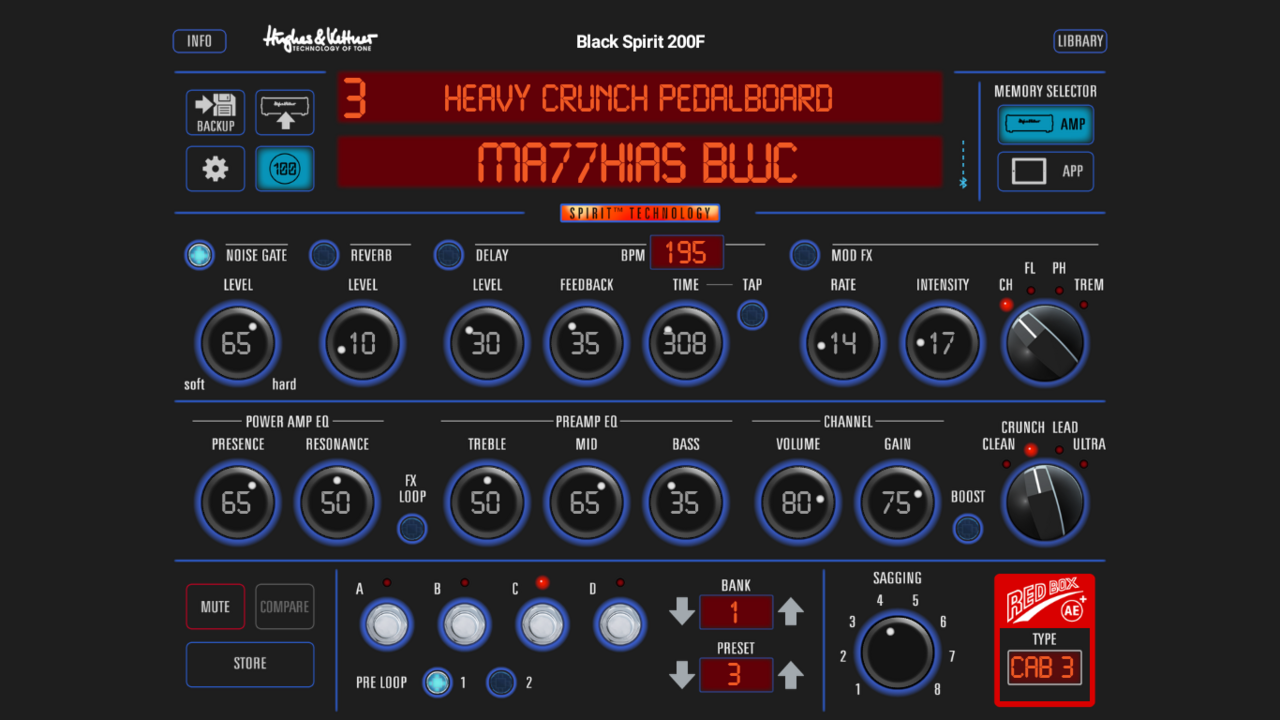
Task: Click the Bank up arrow
Action: click(x=791, y=611)
